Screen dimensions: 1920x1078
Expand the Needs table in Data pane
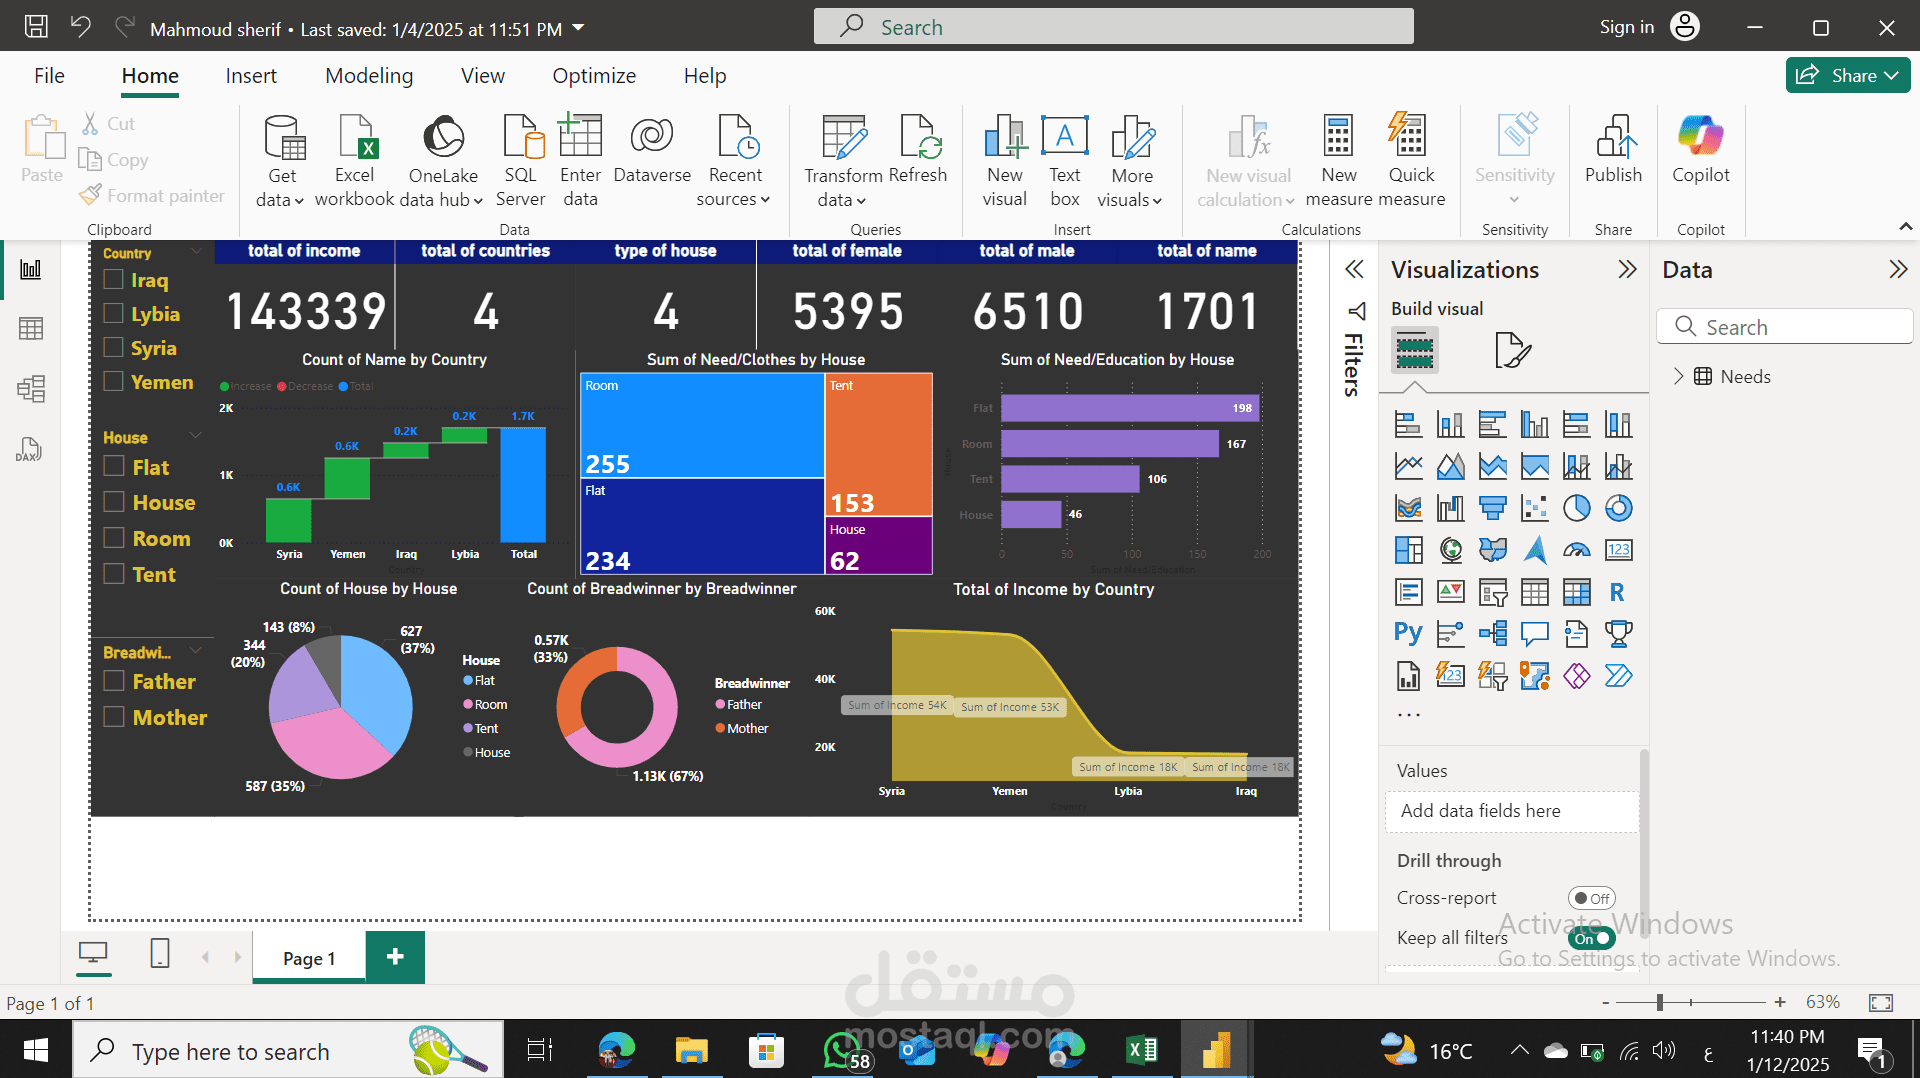click(x=1678, y=377)
